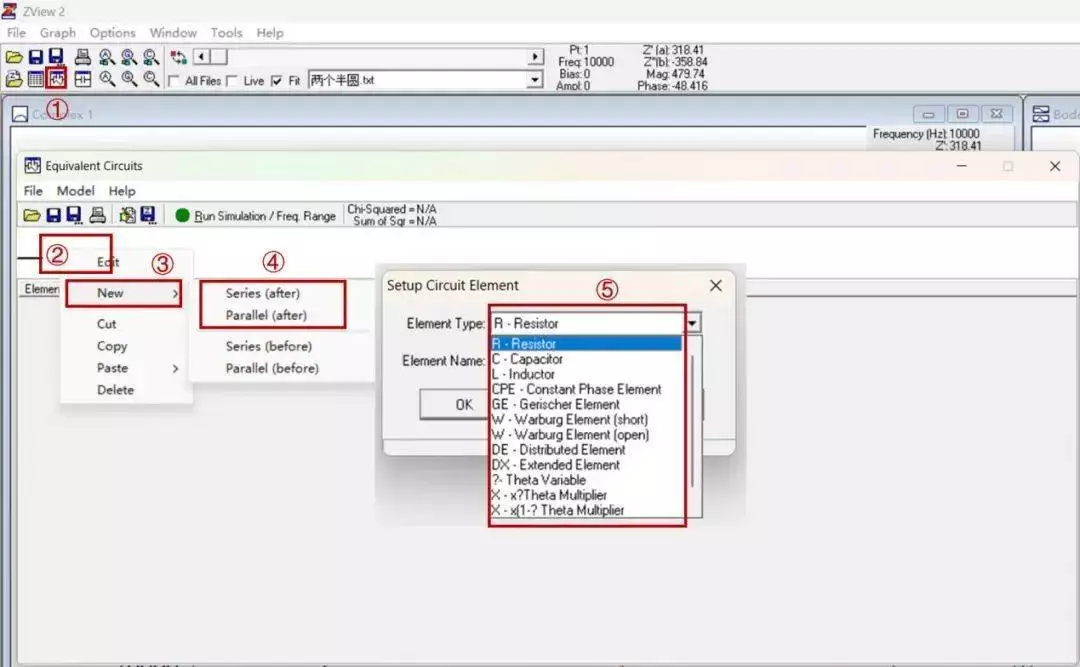Click the data point slider thumb
The height and width of the screenshot is (667, 1080).
click(x=218, y=57)
